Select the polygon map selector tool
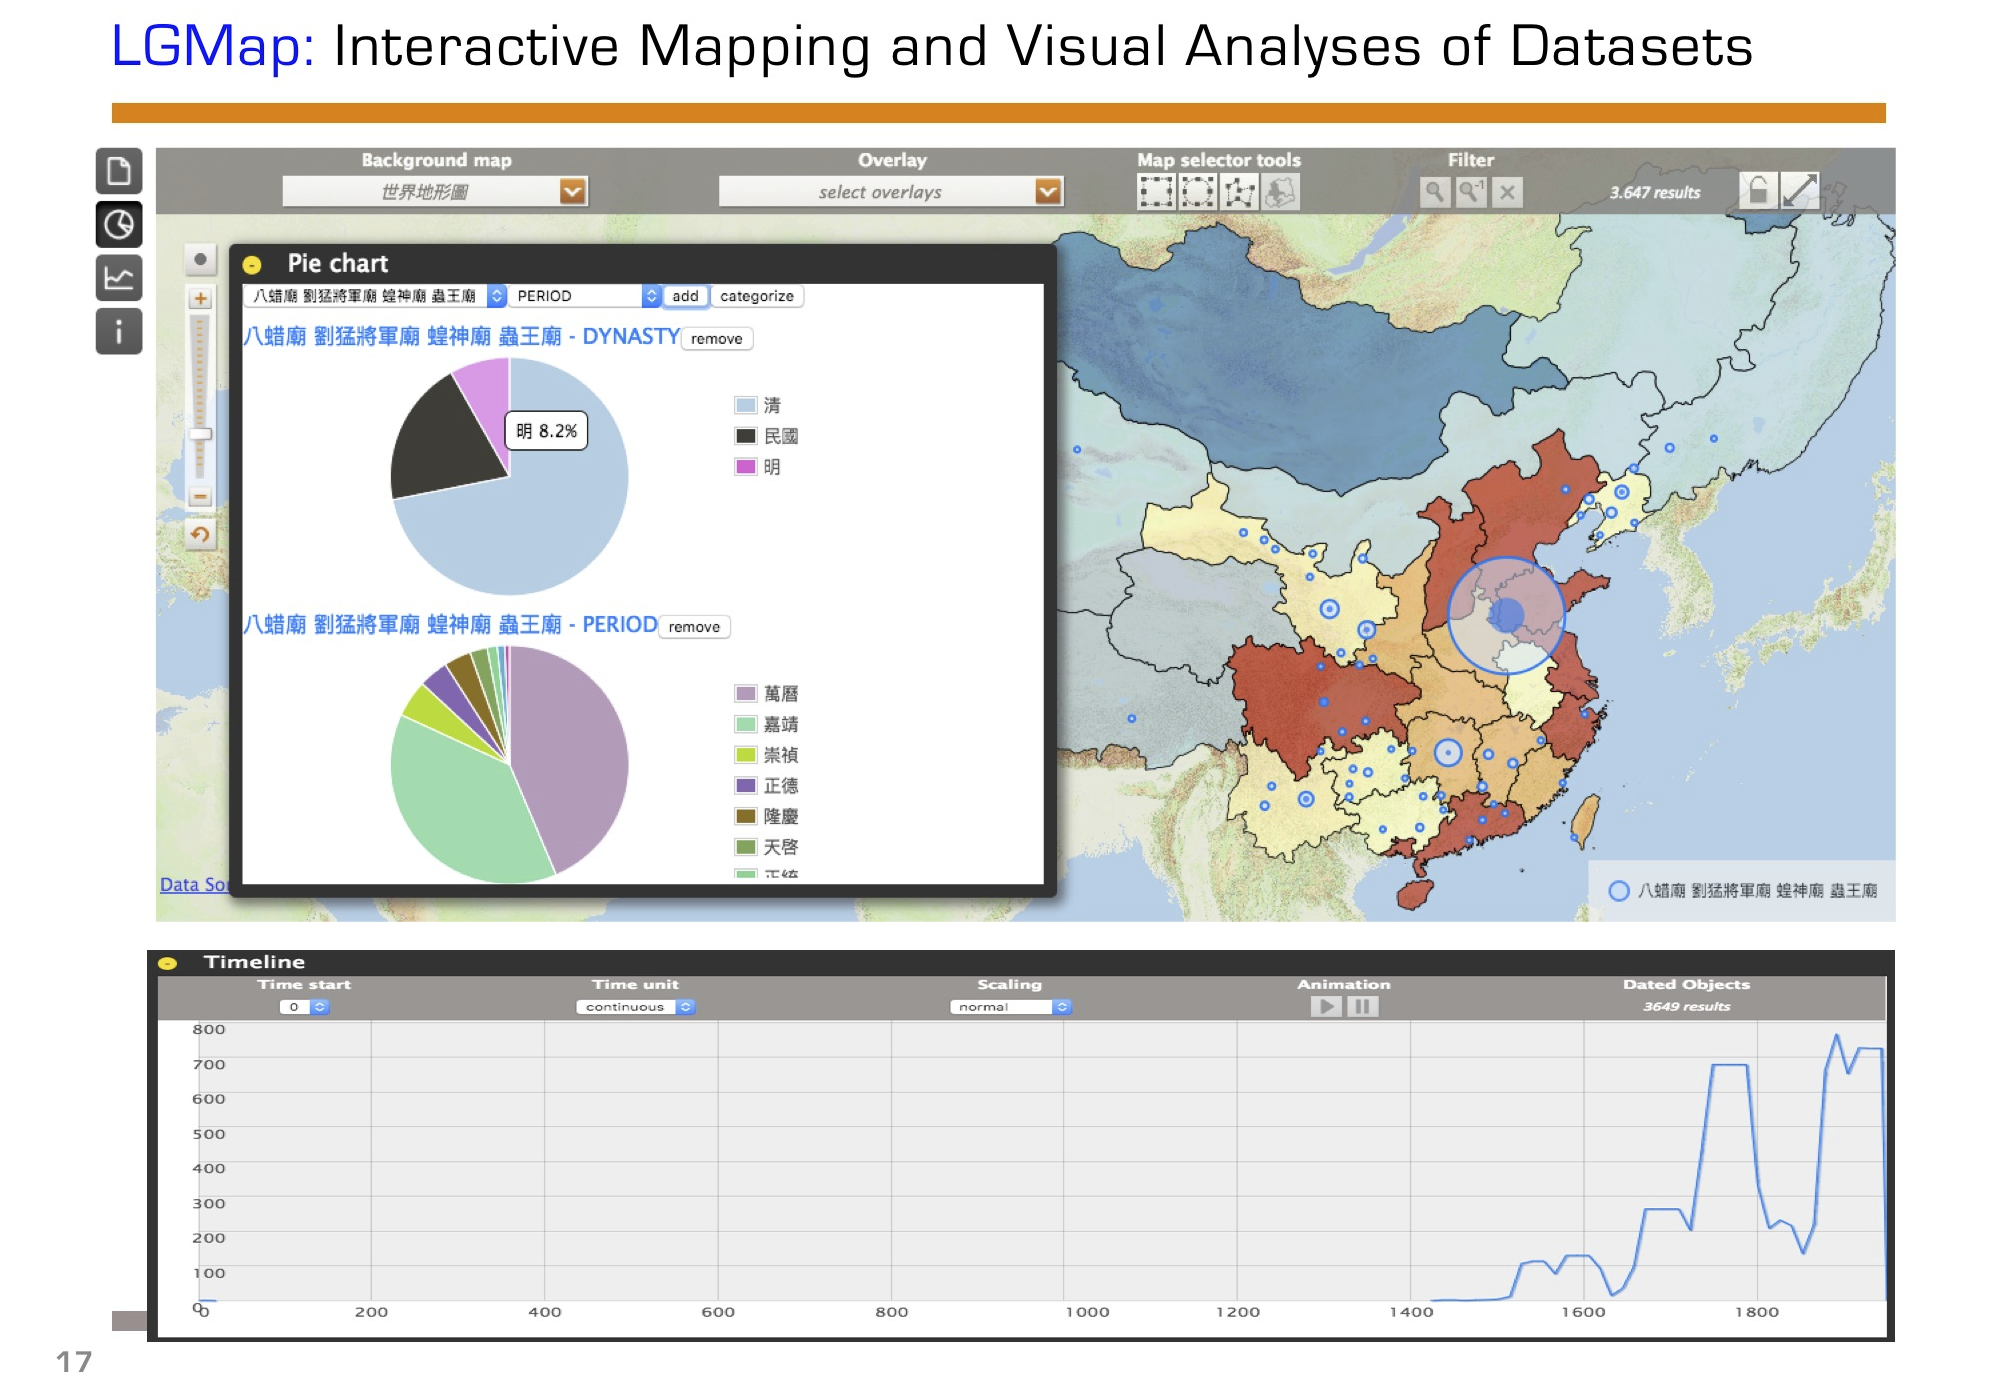 [x=1239, y=192]
